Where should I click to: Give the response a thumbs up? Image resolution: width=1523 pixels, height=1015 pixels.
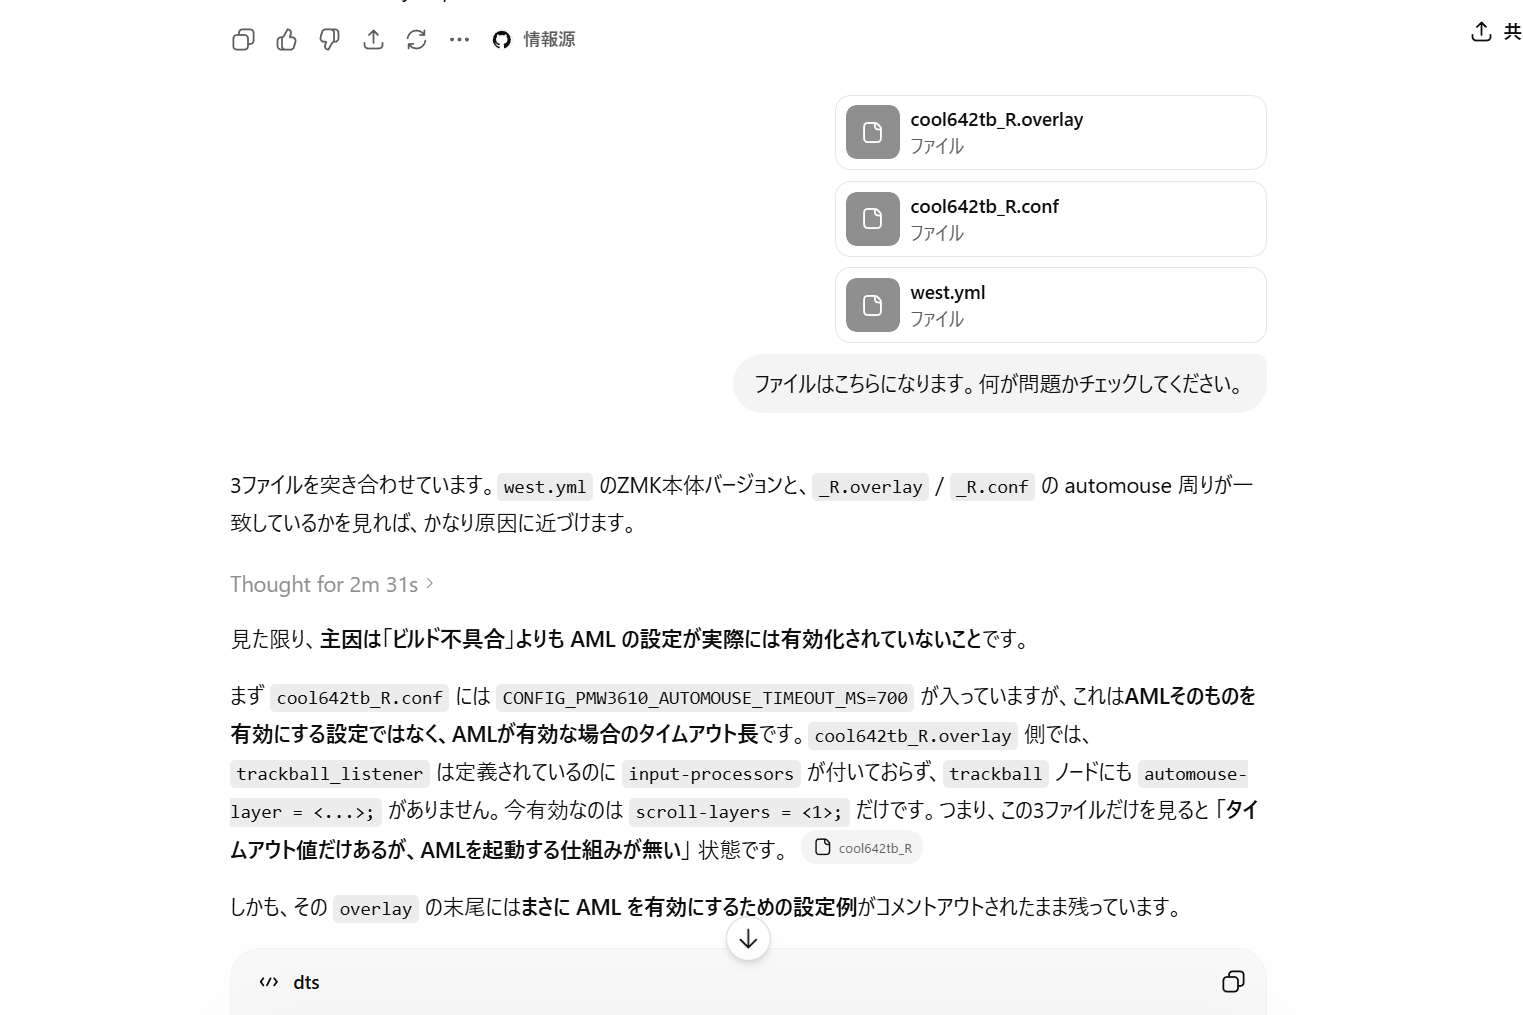286,40
